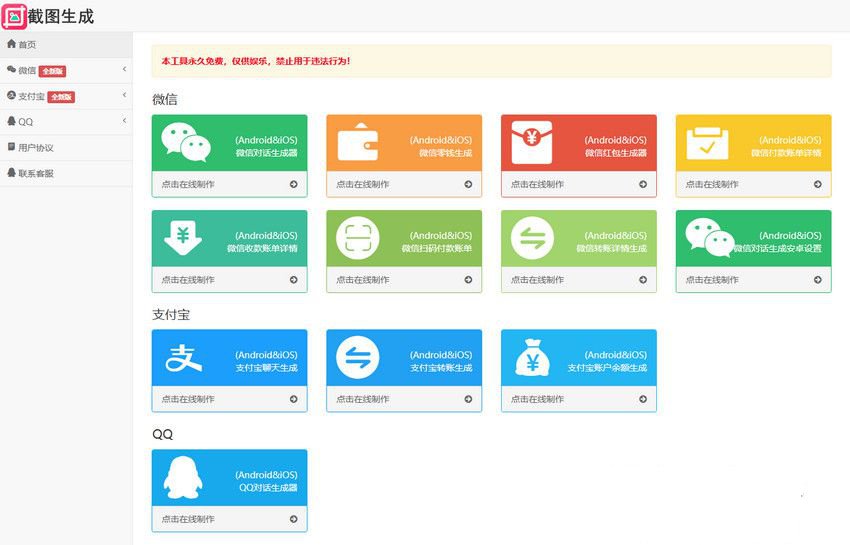Click 点击在线制作 under 支付宝账户余额生成

coord(537,399)
